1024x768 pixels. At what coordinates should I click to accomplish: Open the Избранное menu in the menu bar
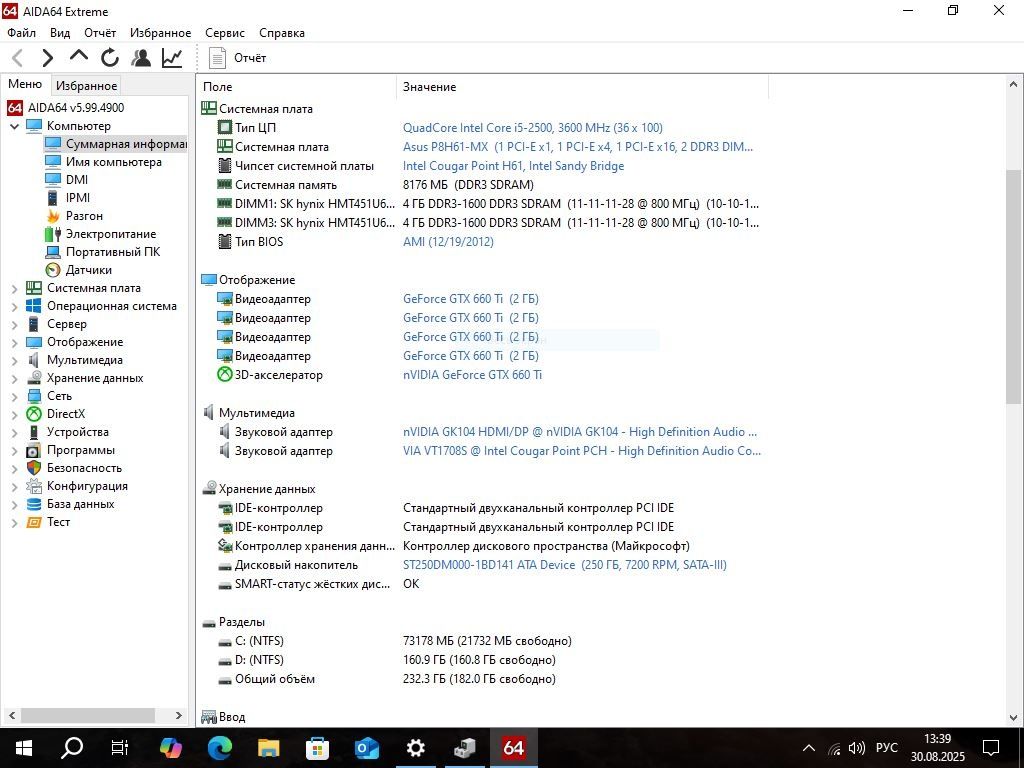point(161,33)
